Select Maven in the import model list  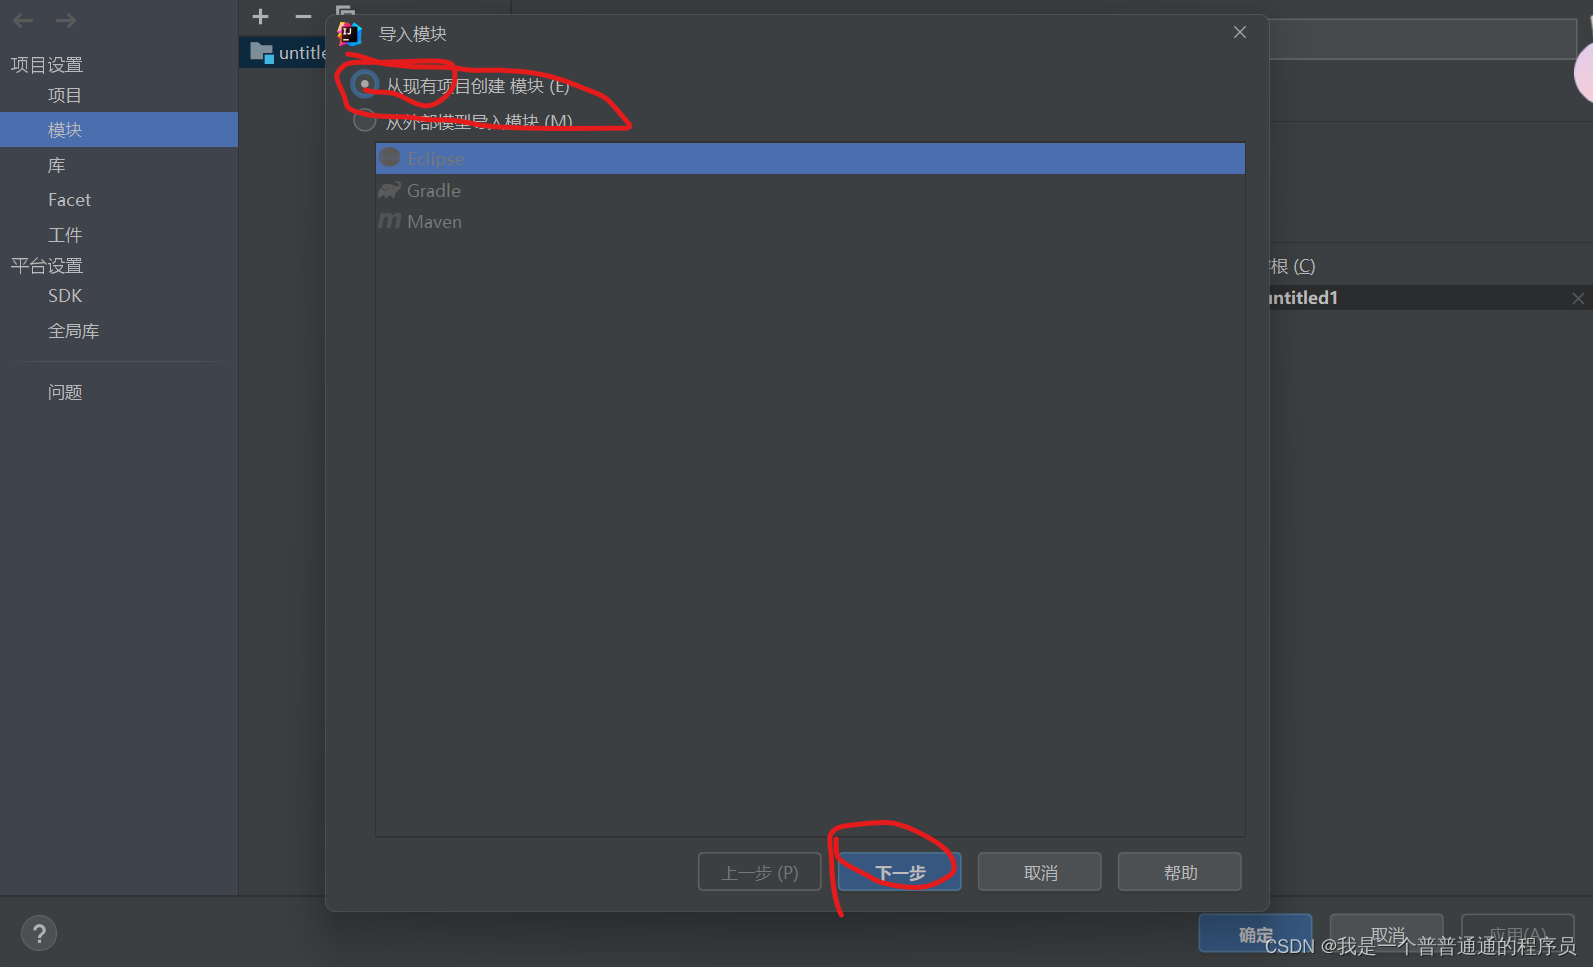click(810, 221)
